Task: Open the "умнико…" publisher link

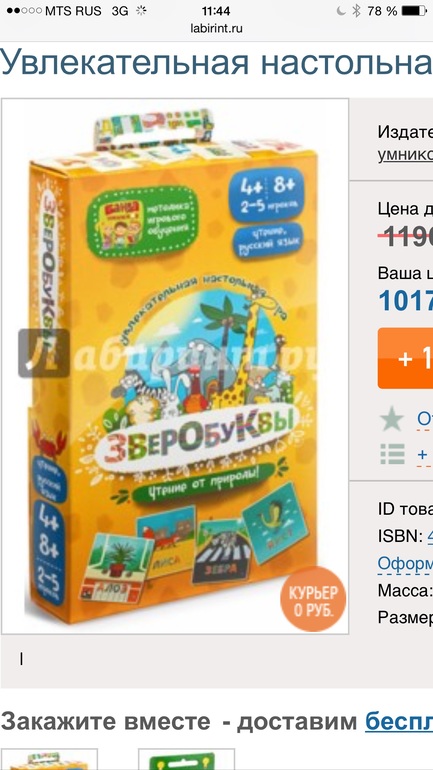Action: coord(406,154)
